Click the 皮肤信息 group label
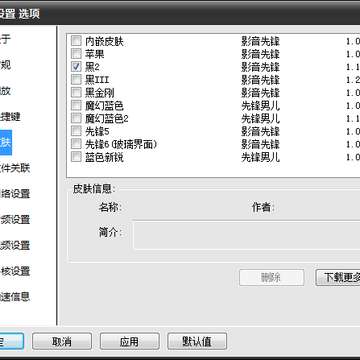360x360 pixels. click(x=94, y=189)
